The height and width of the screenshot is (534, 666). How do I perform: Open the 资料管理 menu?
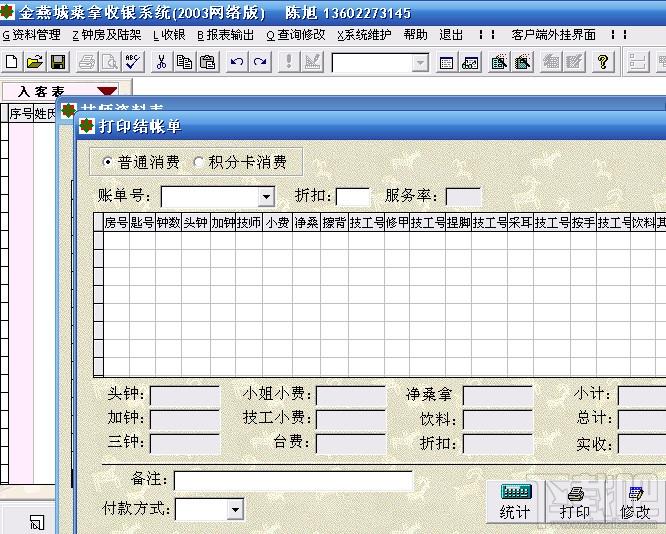coord(32,35)
